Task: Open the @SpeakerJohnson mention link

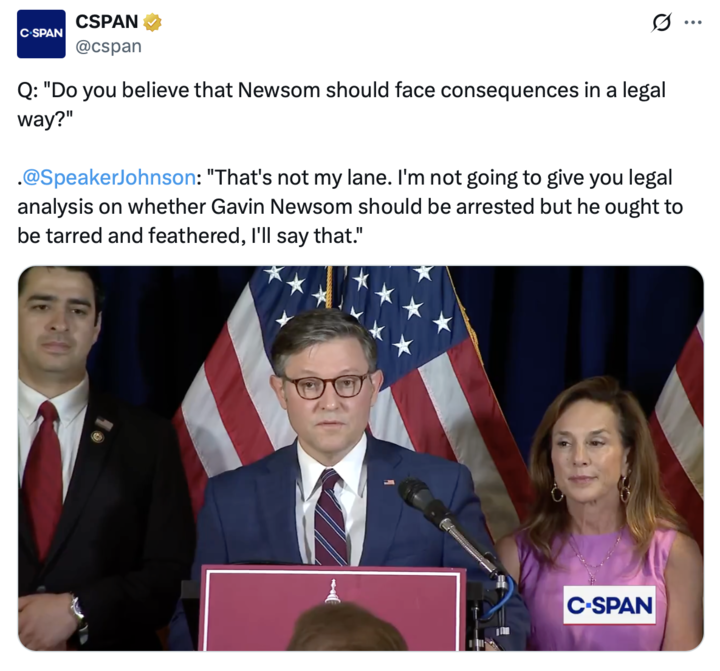Action: pos(109,177)
